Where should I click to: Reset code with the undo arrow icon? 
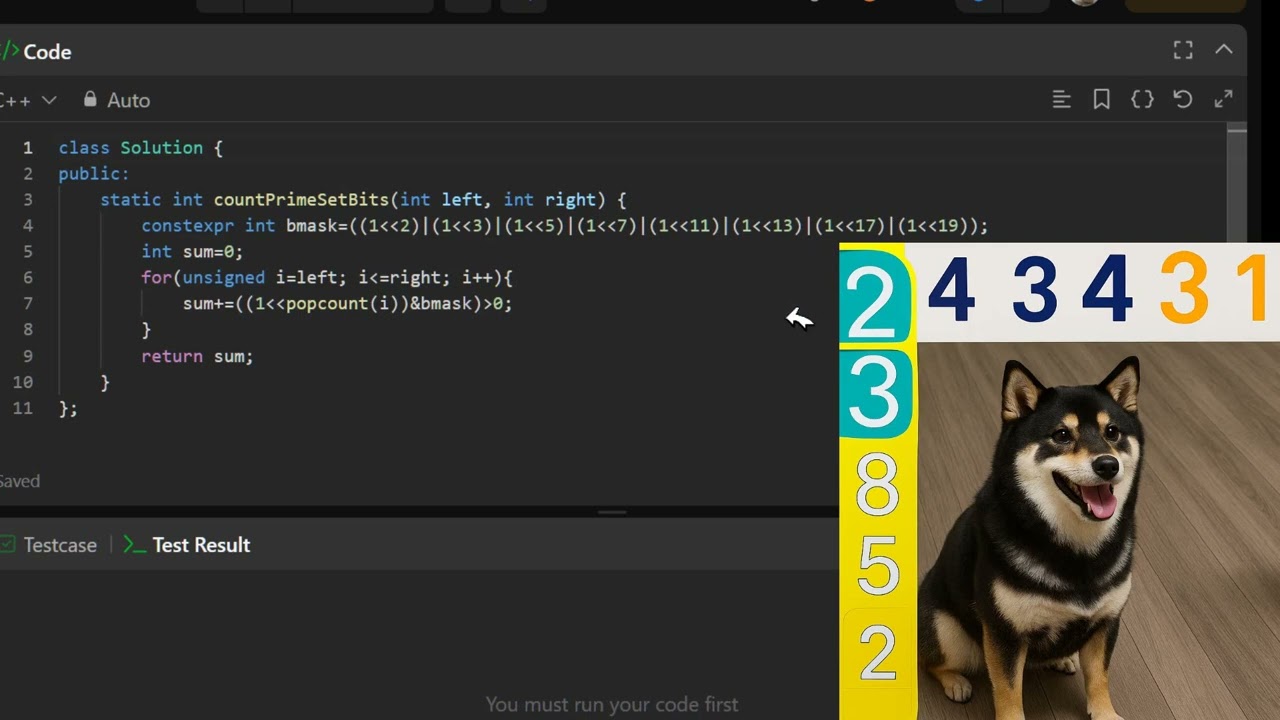tap(1183, 99)
